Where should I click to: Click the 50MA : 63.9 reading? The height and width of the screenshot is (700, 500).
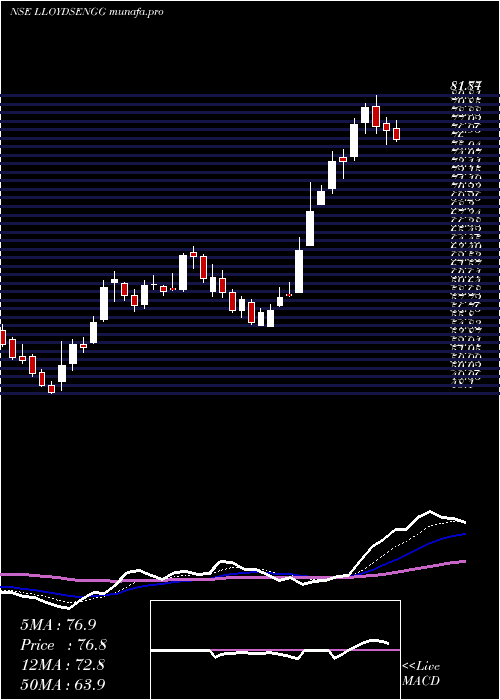coord(63,684)
